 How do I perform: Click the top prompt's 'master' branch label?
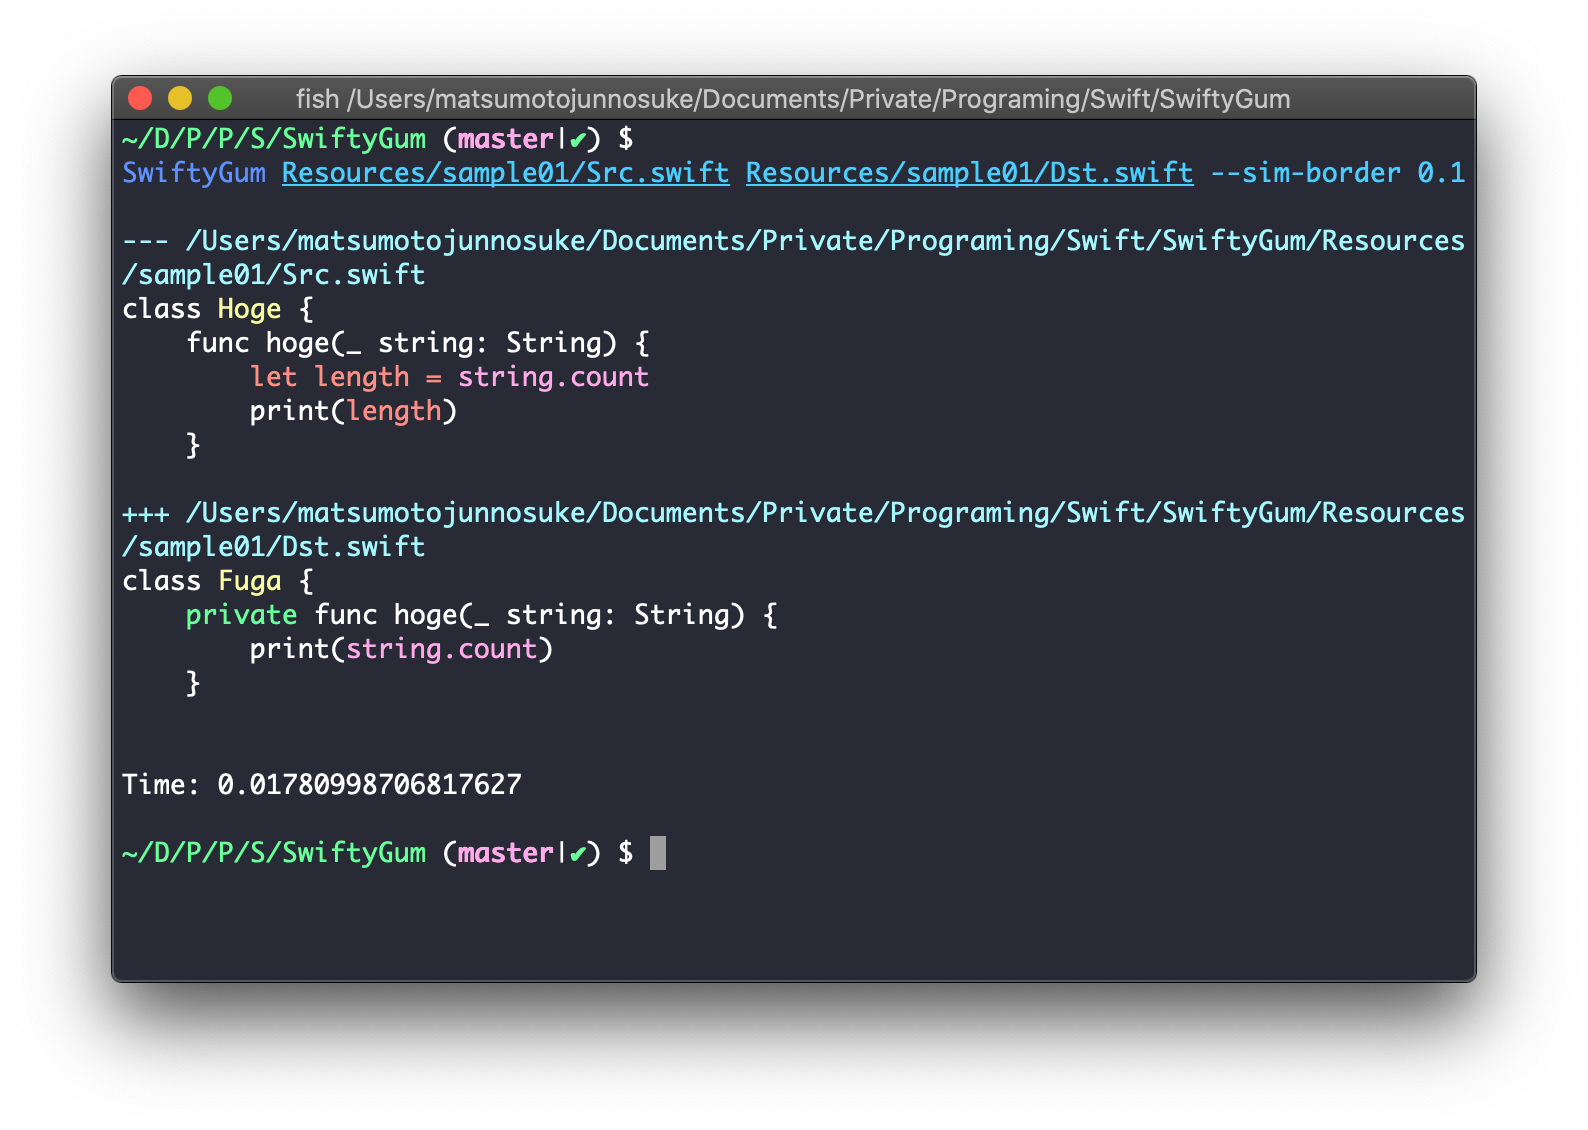click(x=505, y=139)
